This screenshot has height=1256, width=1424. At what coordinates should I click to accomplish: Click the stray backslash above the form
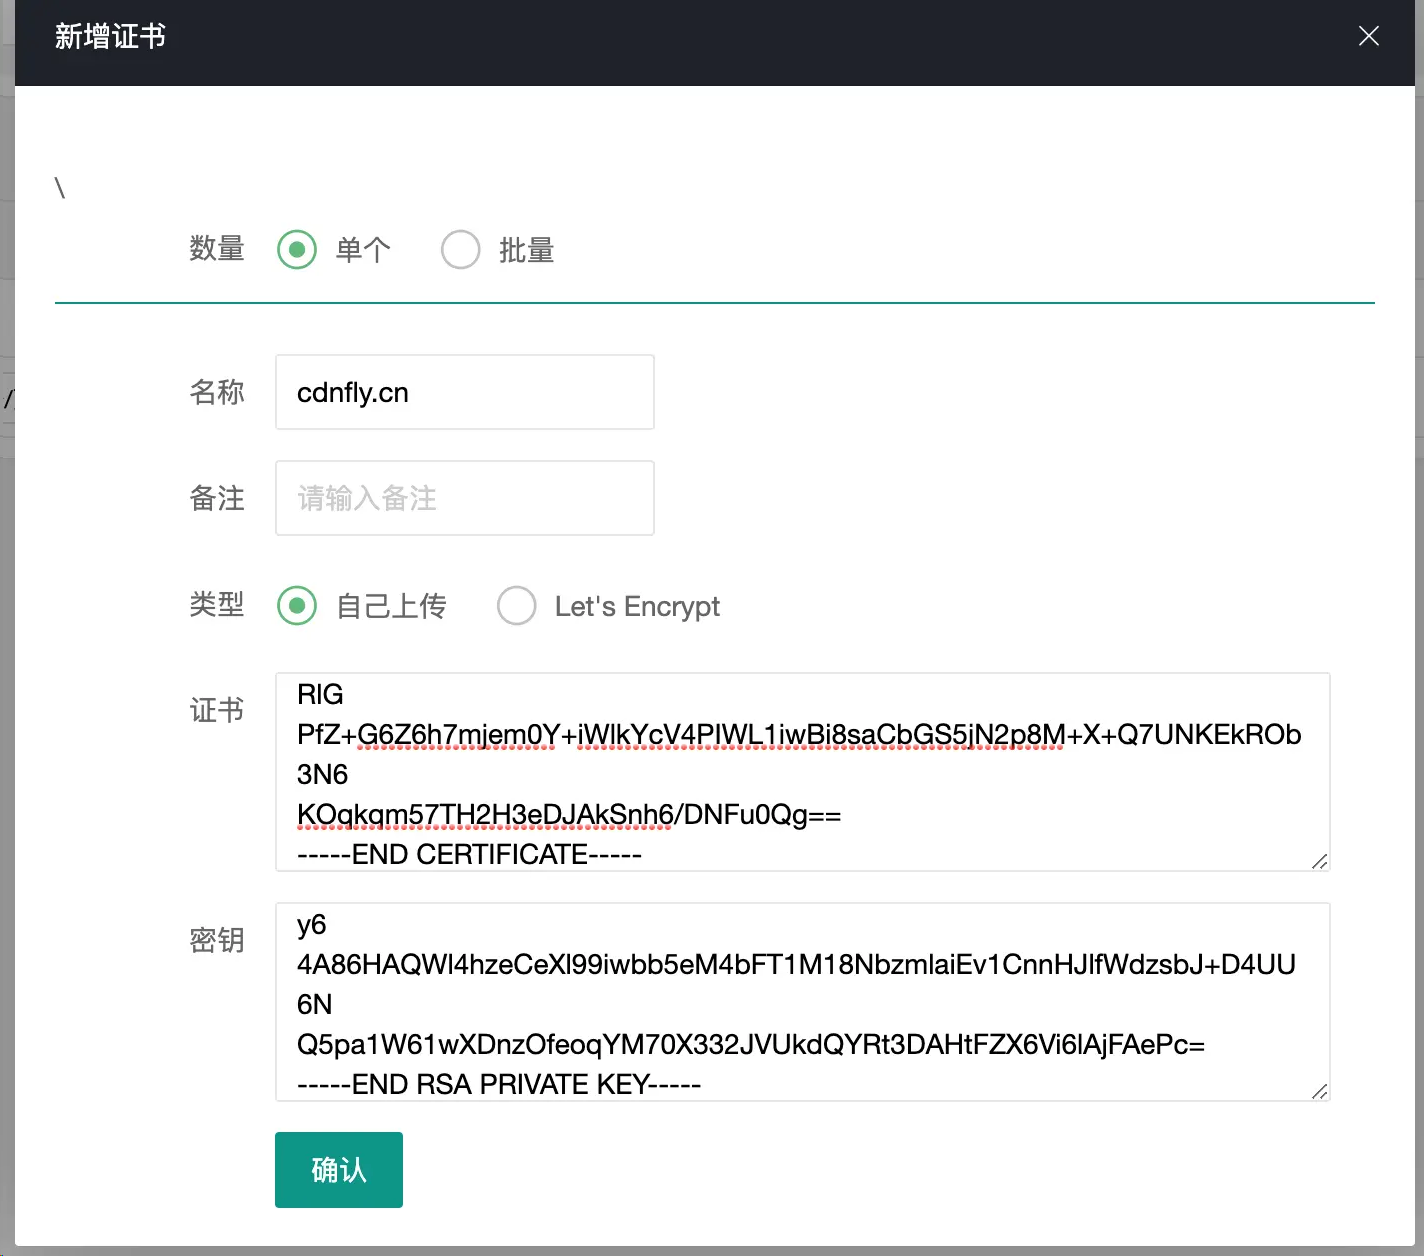[x=60, y=188]
